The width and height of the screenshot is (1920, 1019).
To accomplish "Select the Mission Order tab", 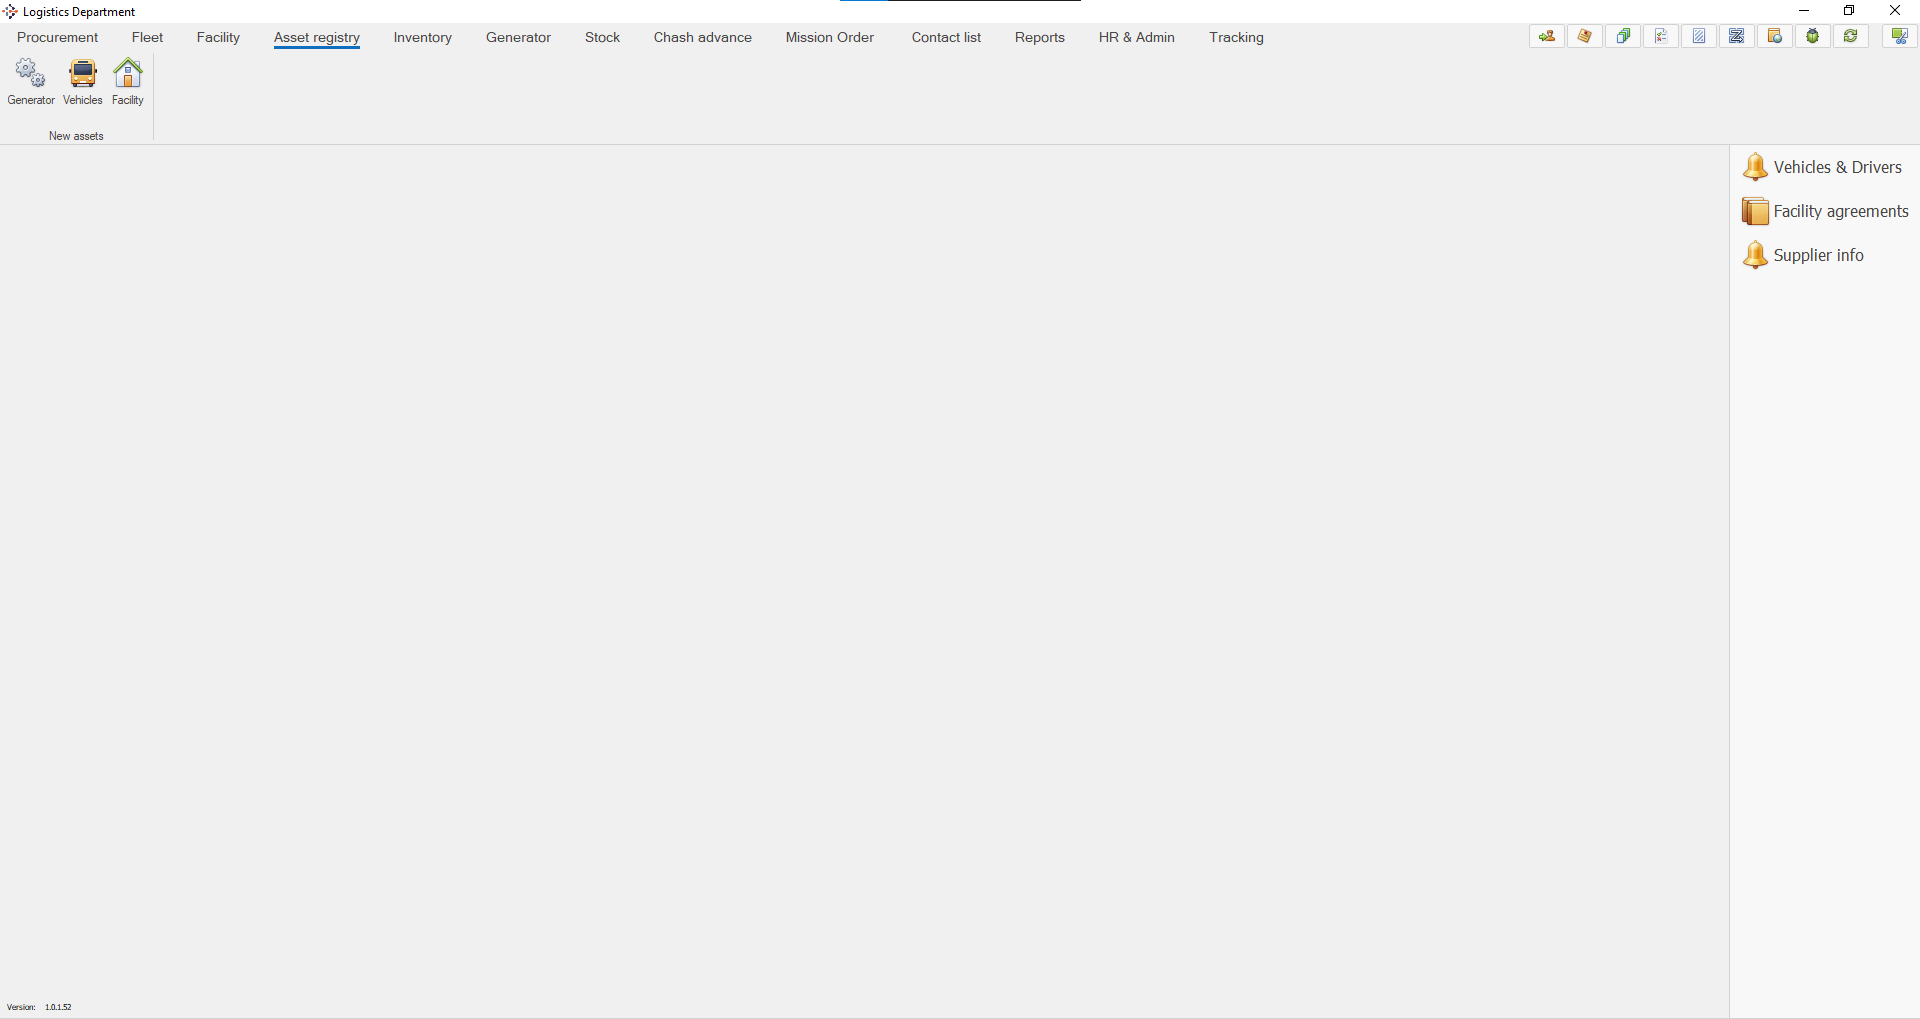I will click(829, 37).
